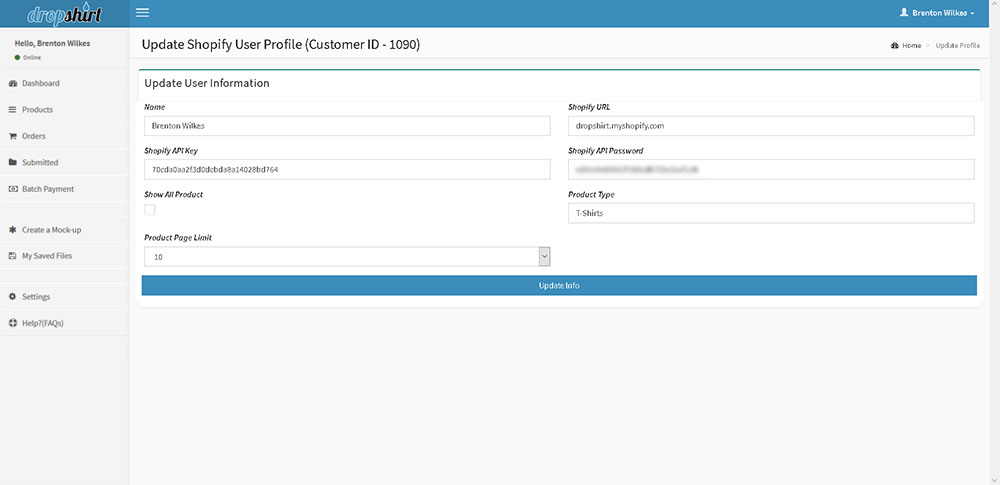Open the Brenton Wilkes user dropdown

tap(937, 13)
